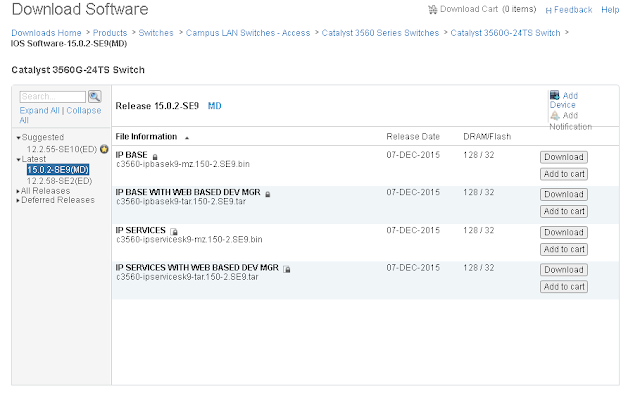Screen dimensions: 640x408
Task: Expand the All Releases node
Action: click(x=18, y=191)
